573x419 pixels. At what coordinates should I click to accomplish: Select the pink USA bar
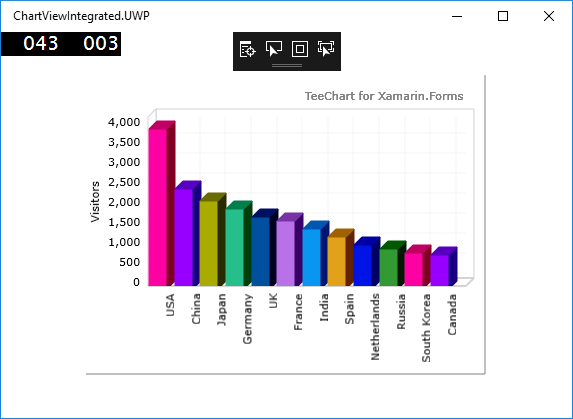(158, 207)
